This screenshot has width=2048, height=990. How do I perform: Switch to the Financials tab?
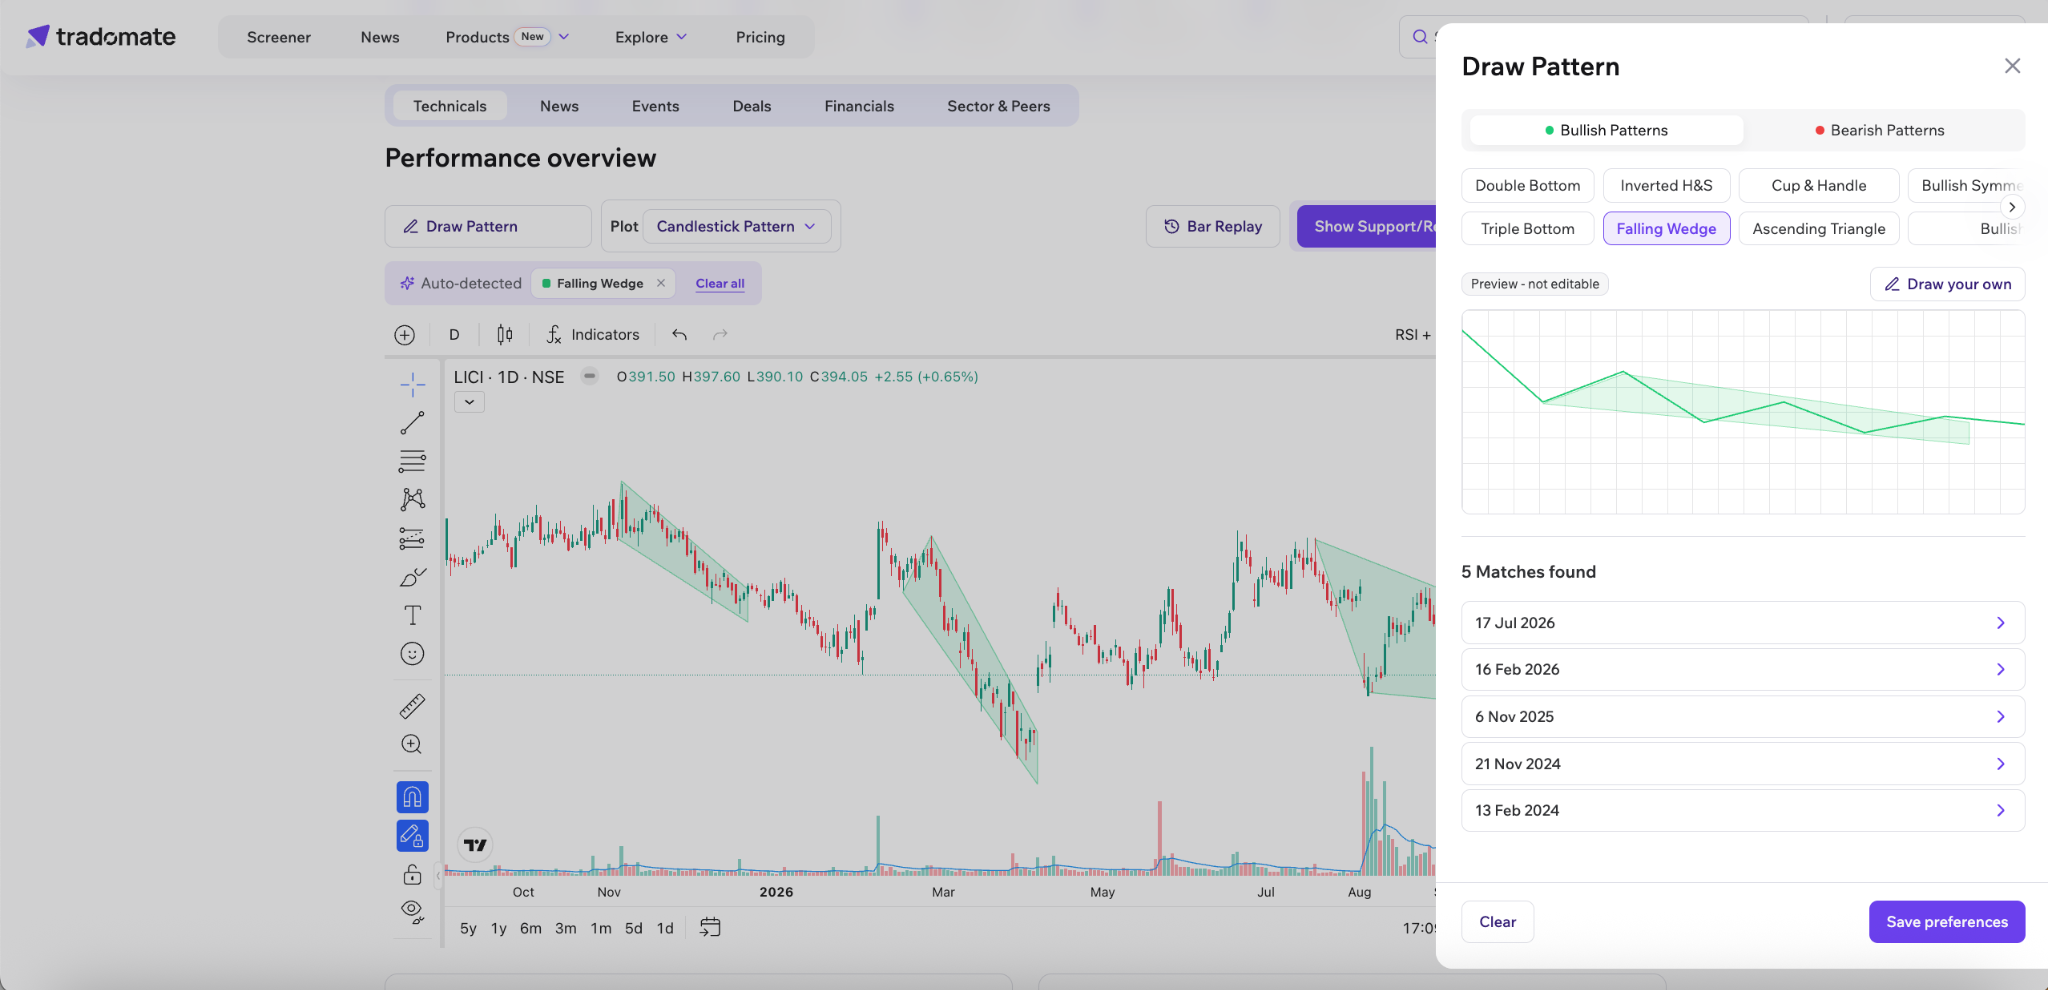(859, 106)
